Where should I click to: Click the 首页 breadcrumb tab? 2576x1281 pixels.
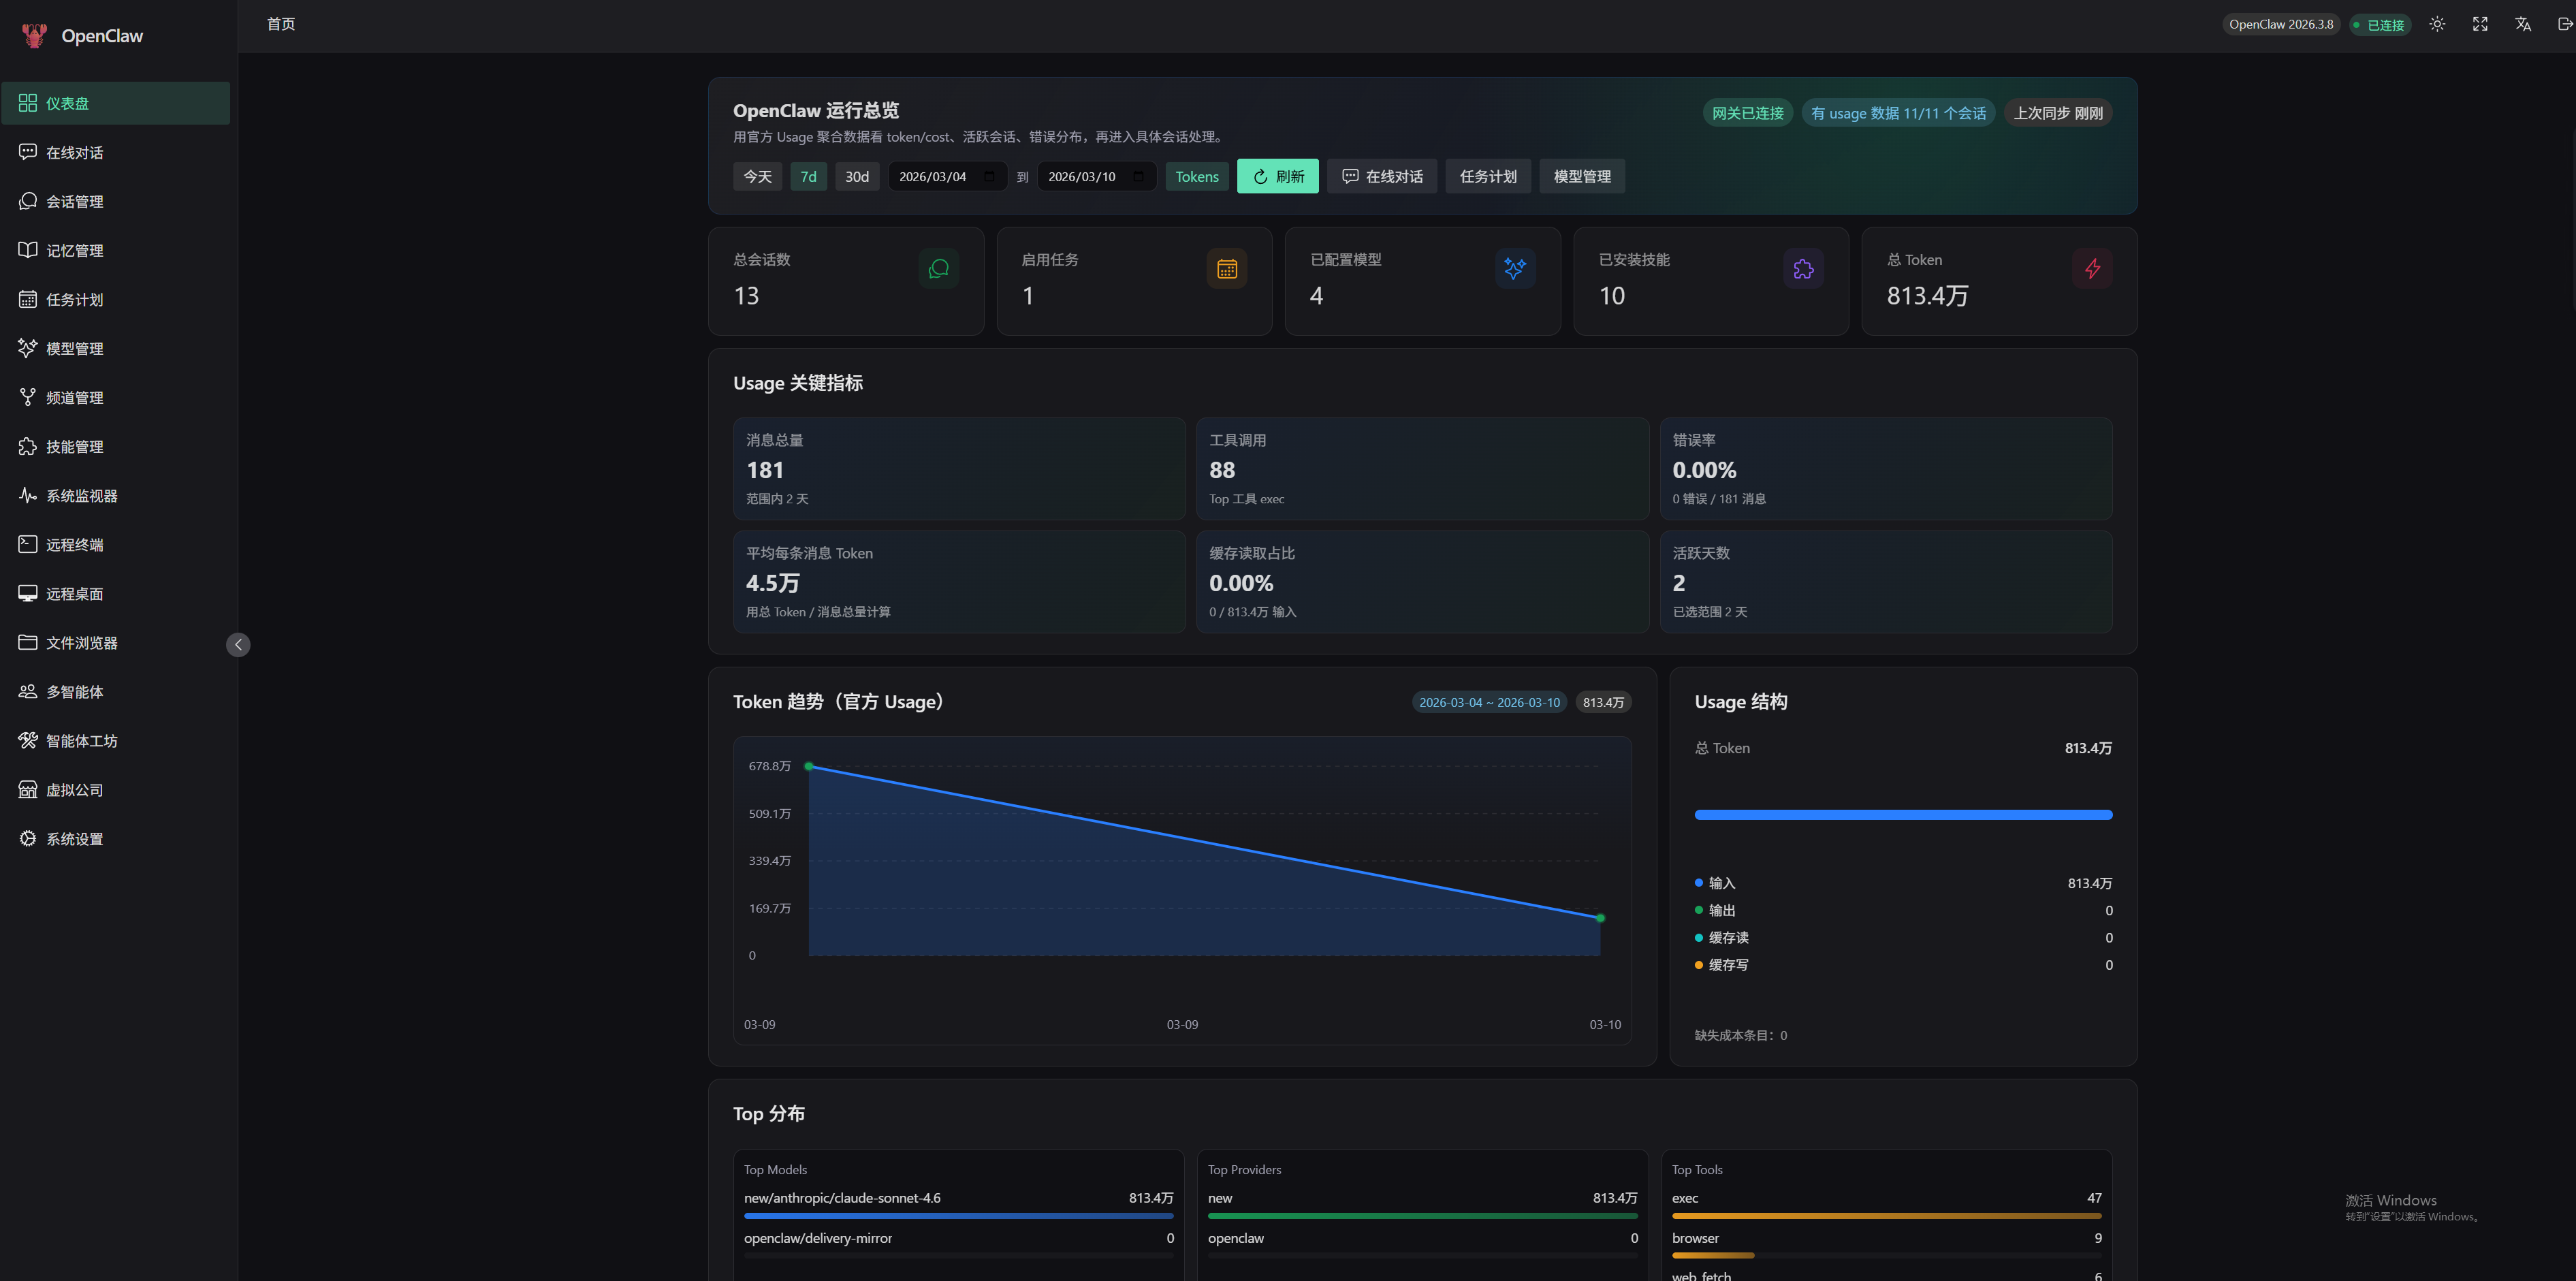281,24
